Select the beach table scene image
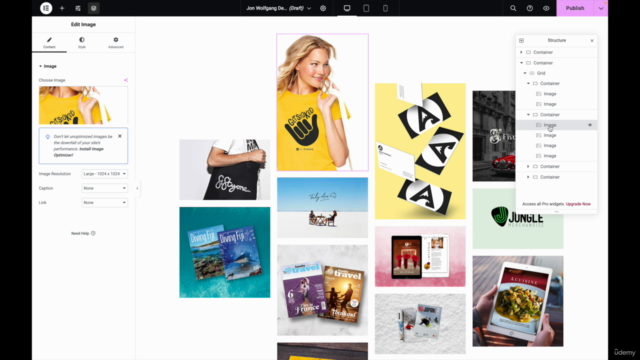This screenshot has height=360, width=640. (x=322, y=207)
